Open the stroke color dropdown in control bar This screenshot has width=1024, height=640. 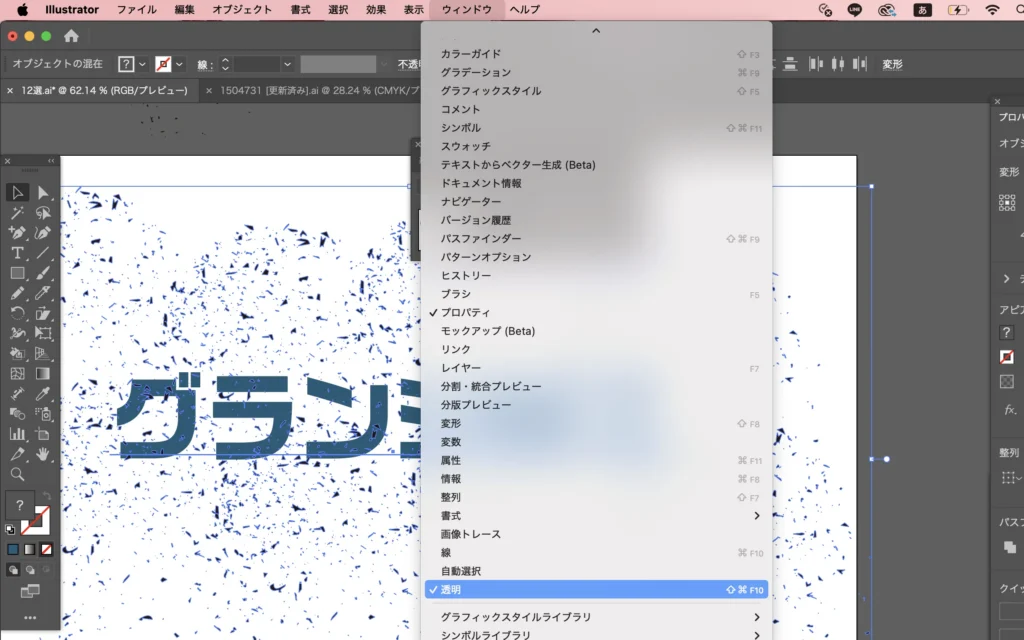click(179, 64)
